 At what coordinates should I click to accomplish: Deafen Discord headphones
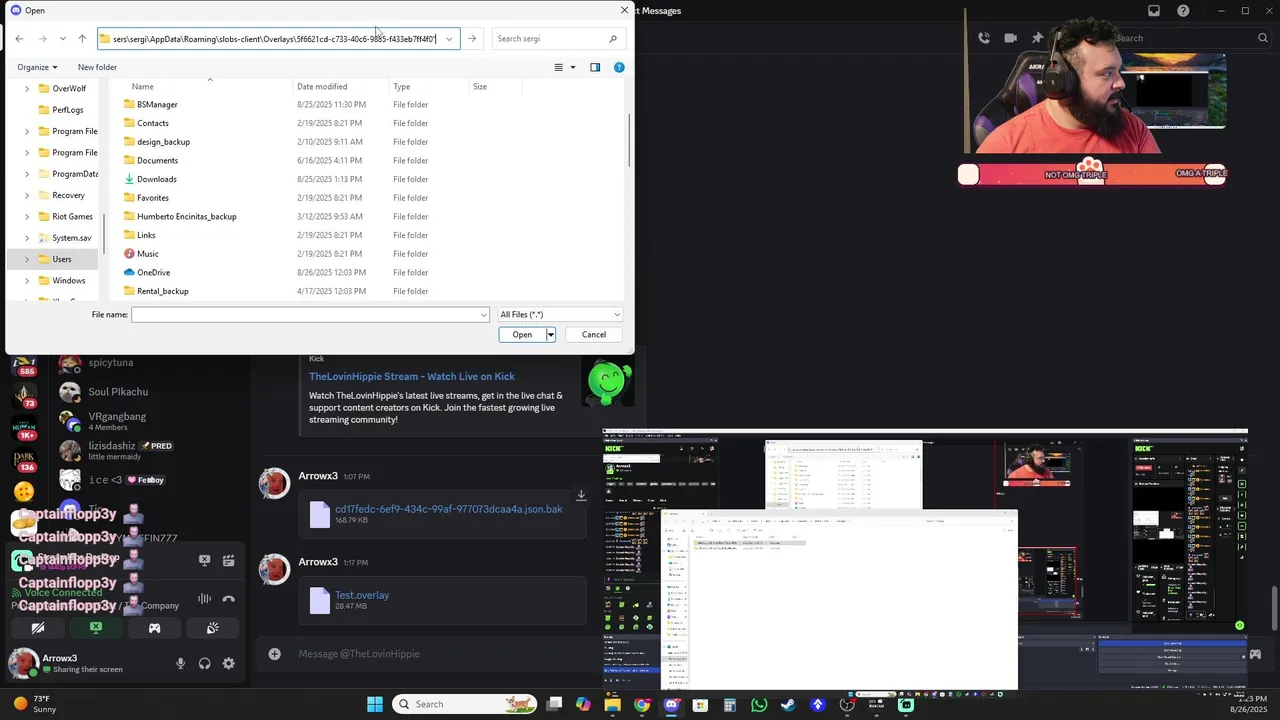pyautogui.click(x=205, y=663)
